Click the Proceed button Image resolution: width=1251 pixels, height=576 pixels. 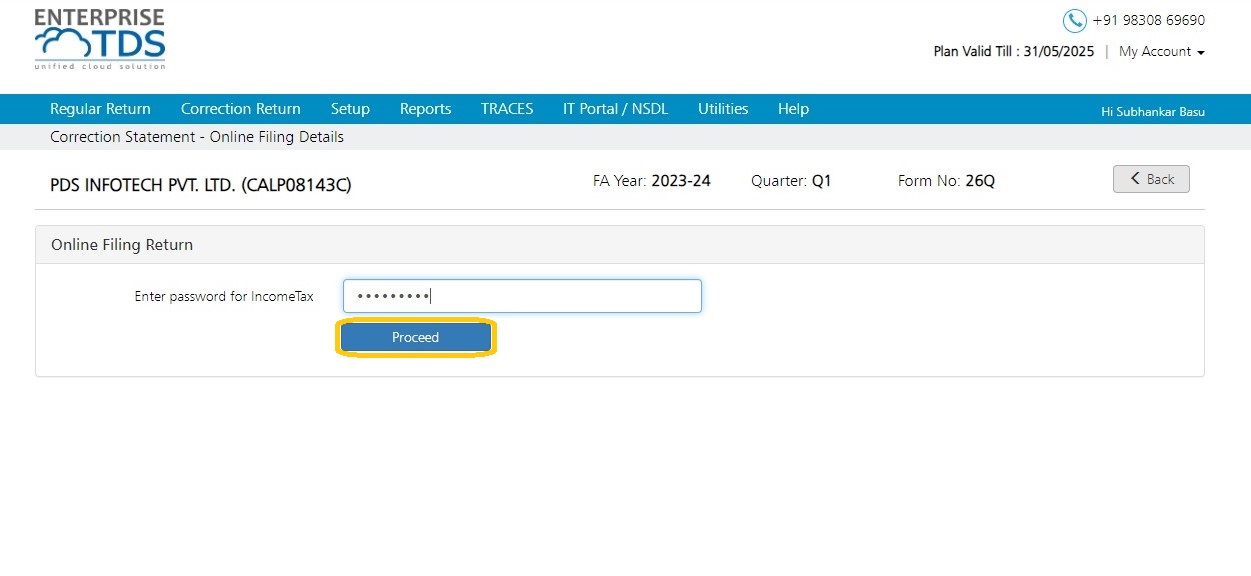pyautogui.click(x=416, y=338)
